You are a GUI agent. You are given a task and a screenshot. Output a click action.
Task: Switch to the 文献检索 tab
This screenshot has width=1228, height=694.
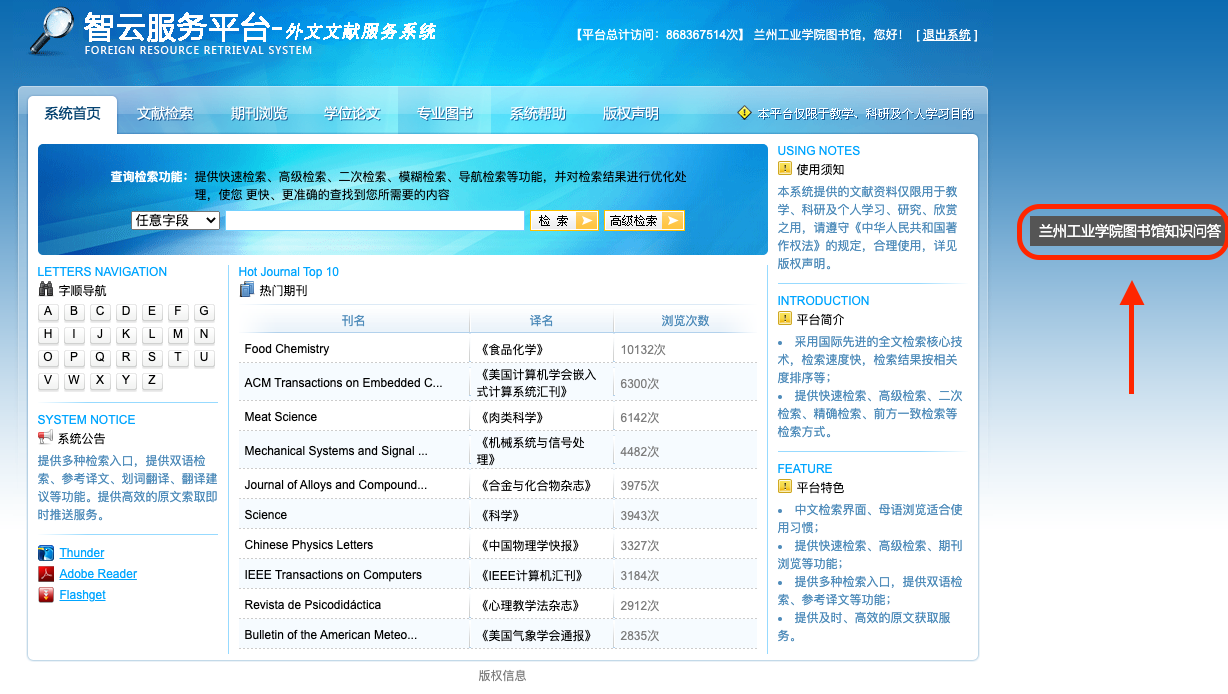tap(165, 114)
